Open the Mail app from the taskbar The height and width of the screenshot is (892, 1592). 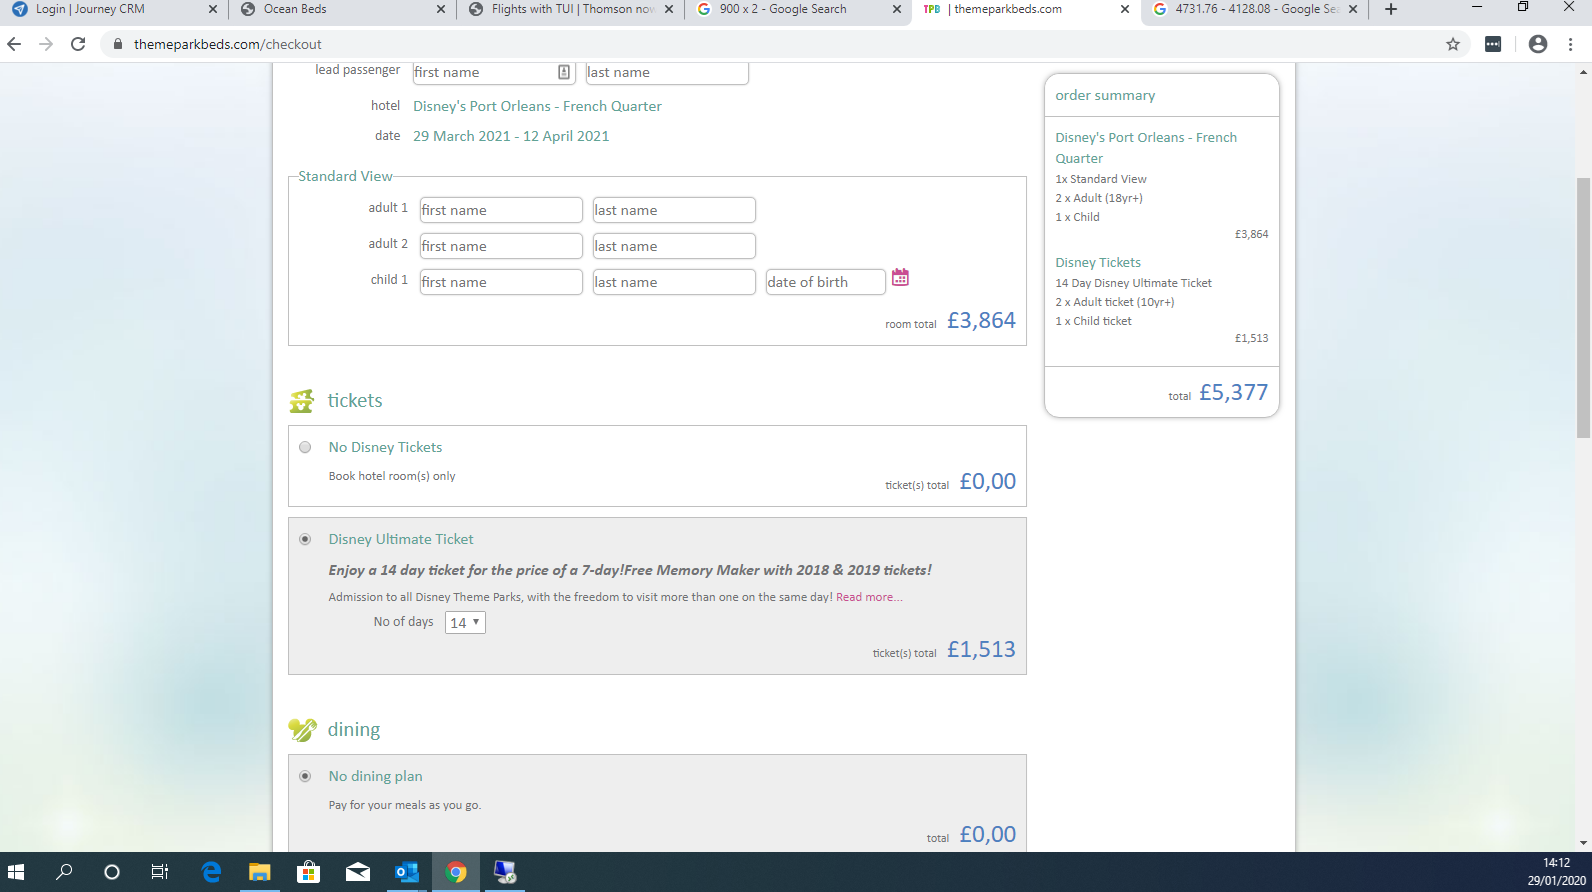[358, 872]
